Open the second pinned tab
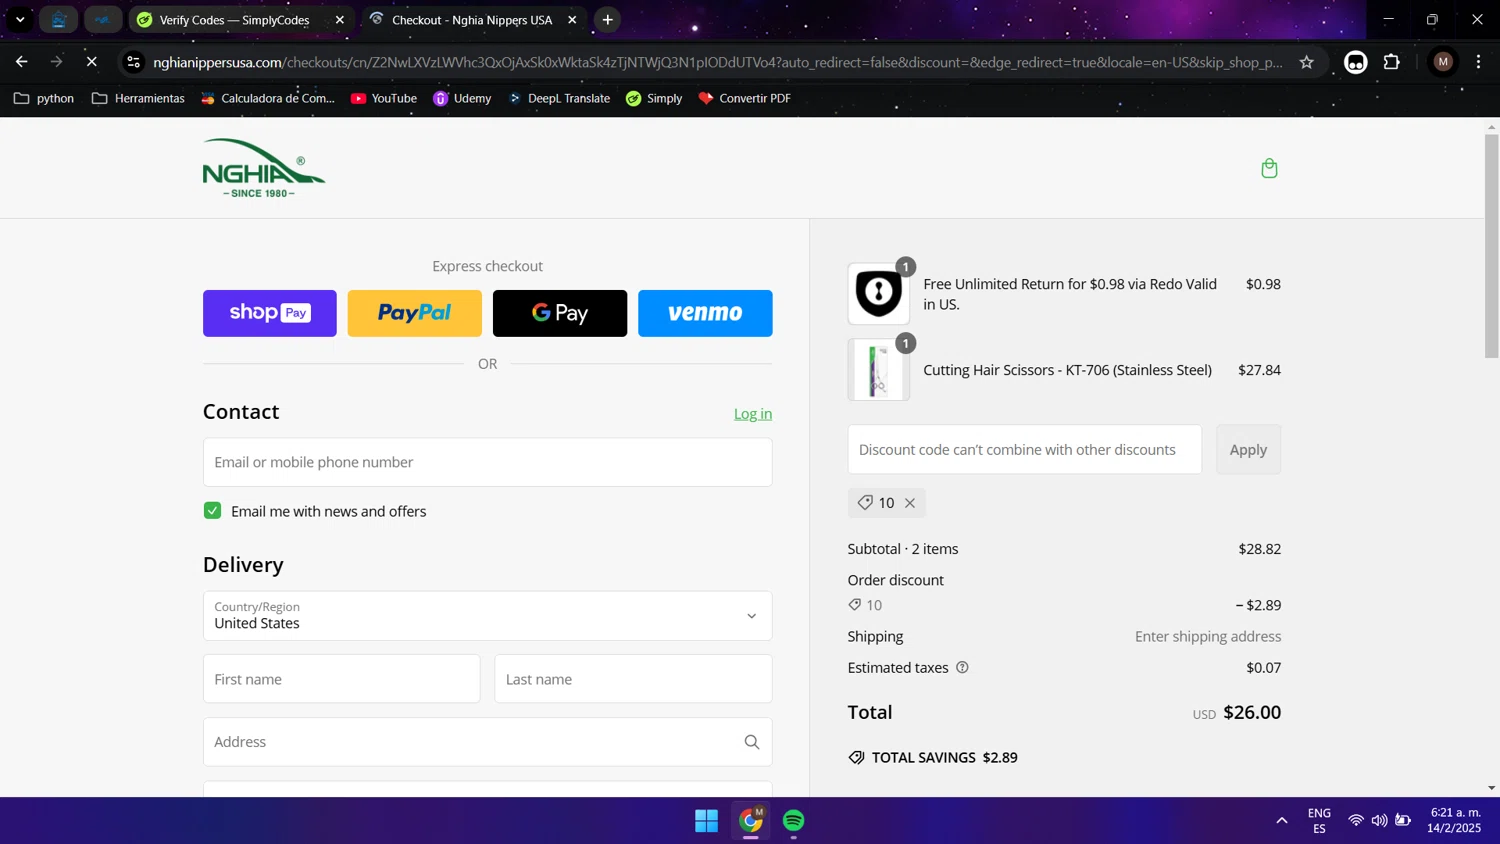1500x844 pixels. [x=103, y=20]
